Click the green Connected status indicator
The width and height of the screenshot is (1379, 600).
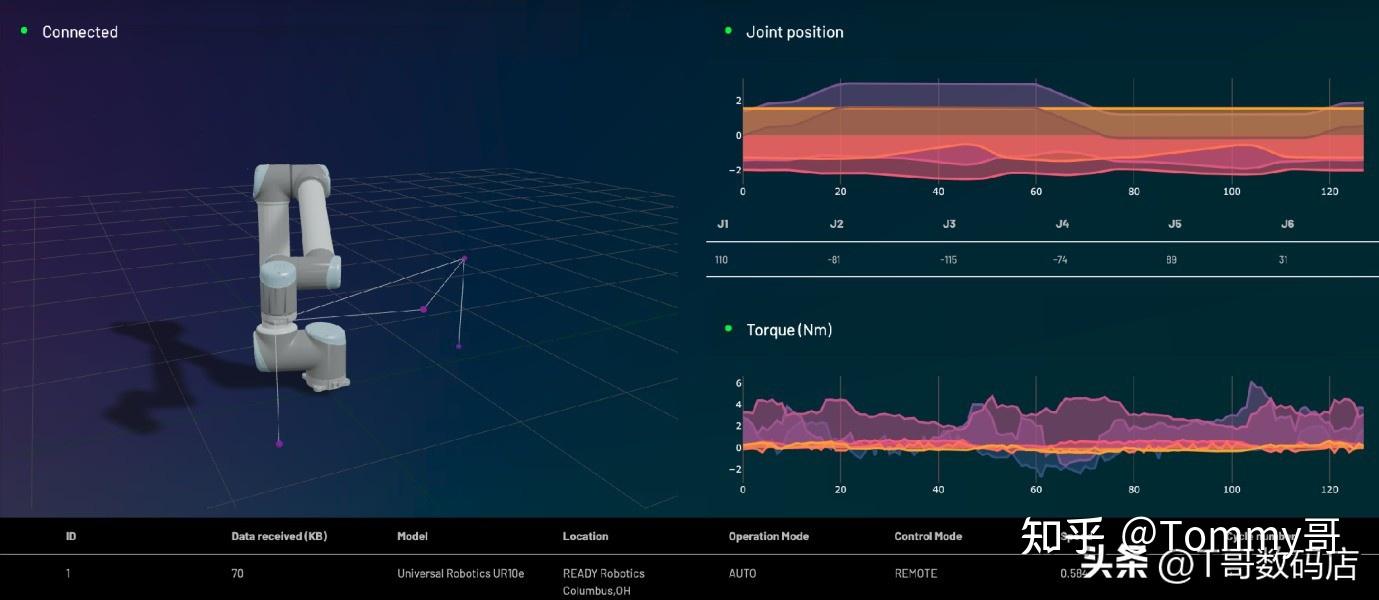23,31
